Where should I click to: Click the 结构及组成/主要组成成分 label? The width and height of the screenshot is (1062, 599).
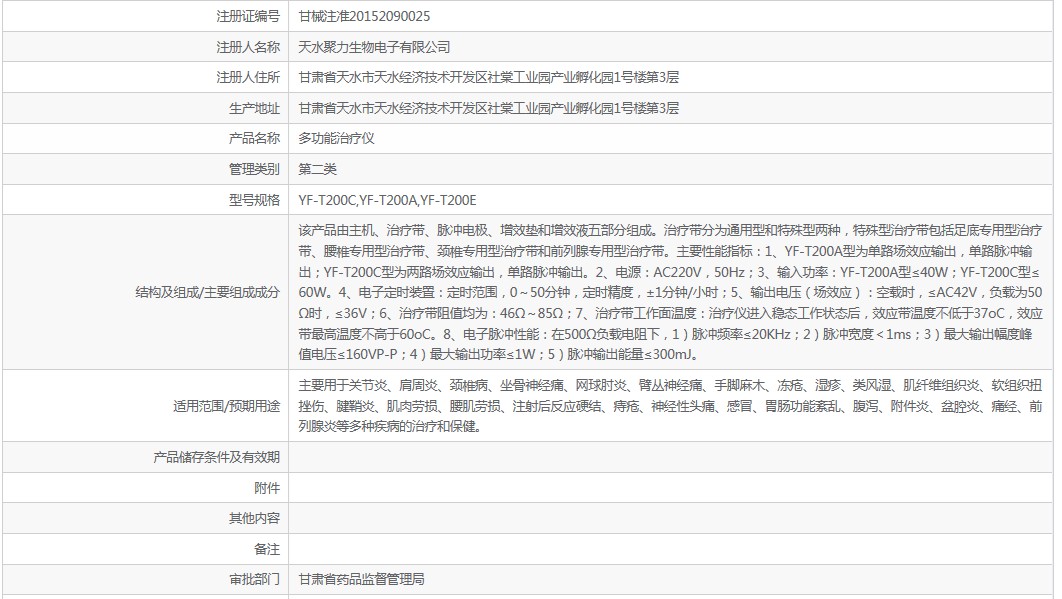click(x=208, y=292)
